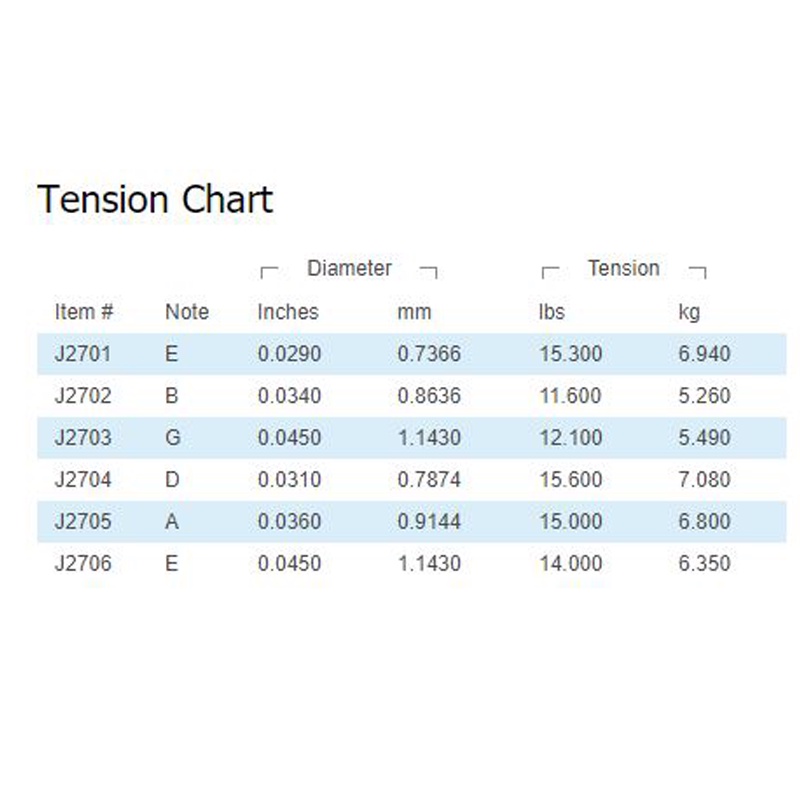
Task: Select note G in the J2703 row
Action: tap(172, 438)
